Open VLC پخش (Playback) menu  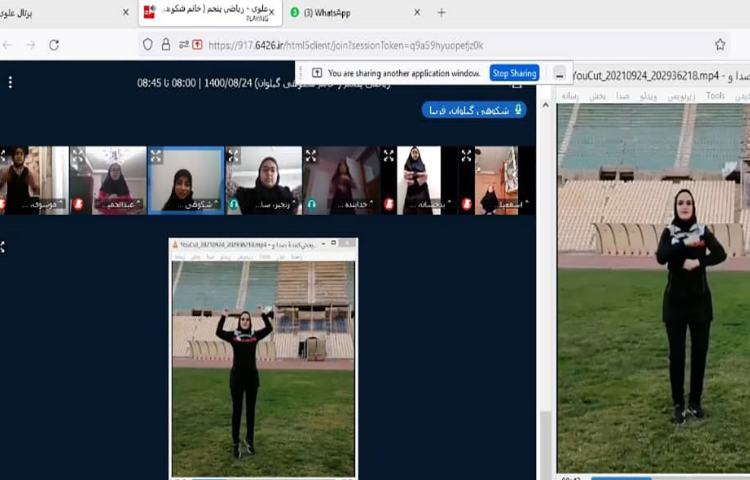[x=597, y=96]
